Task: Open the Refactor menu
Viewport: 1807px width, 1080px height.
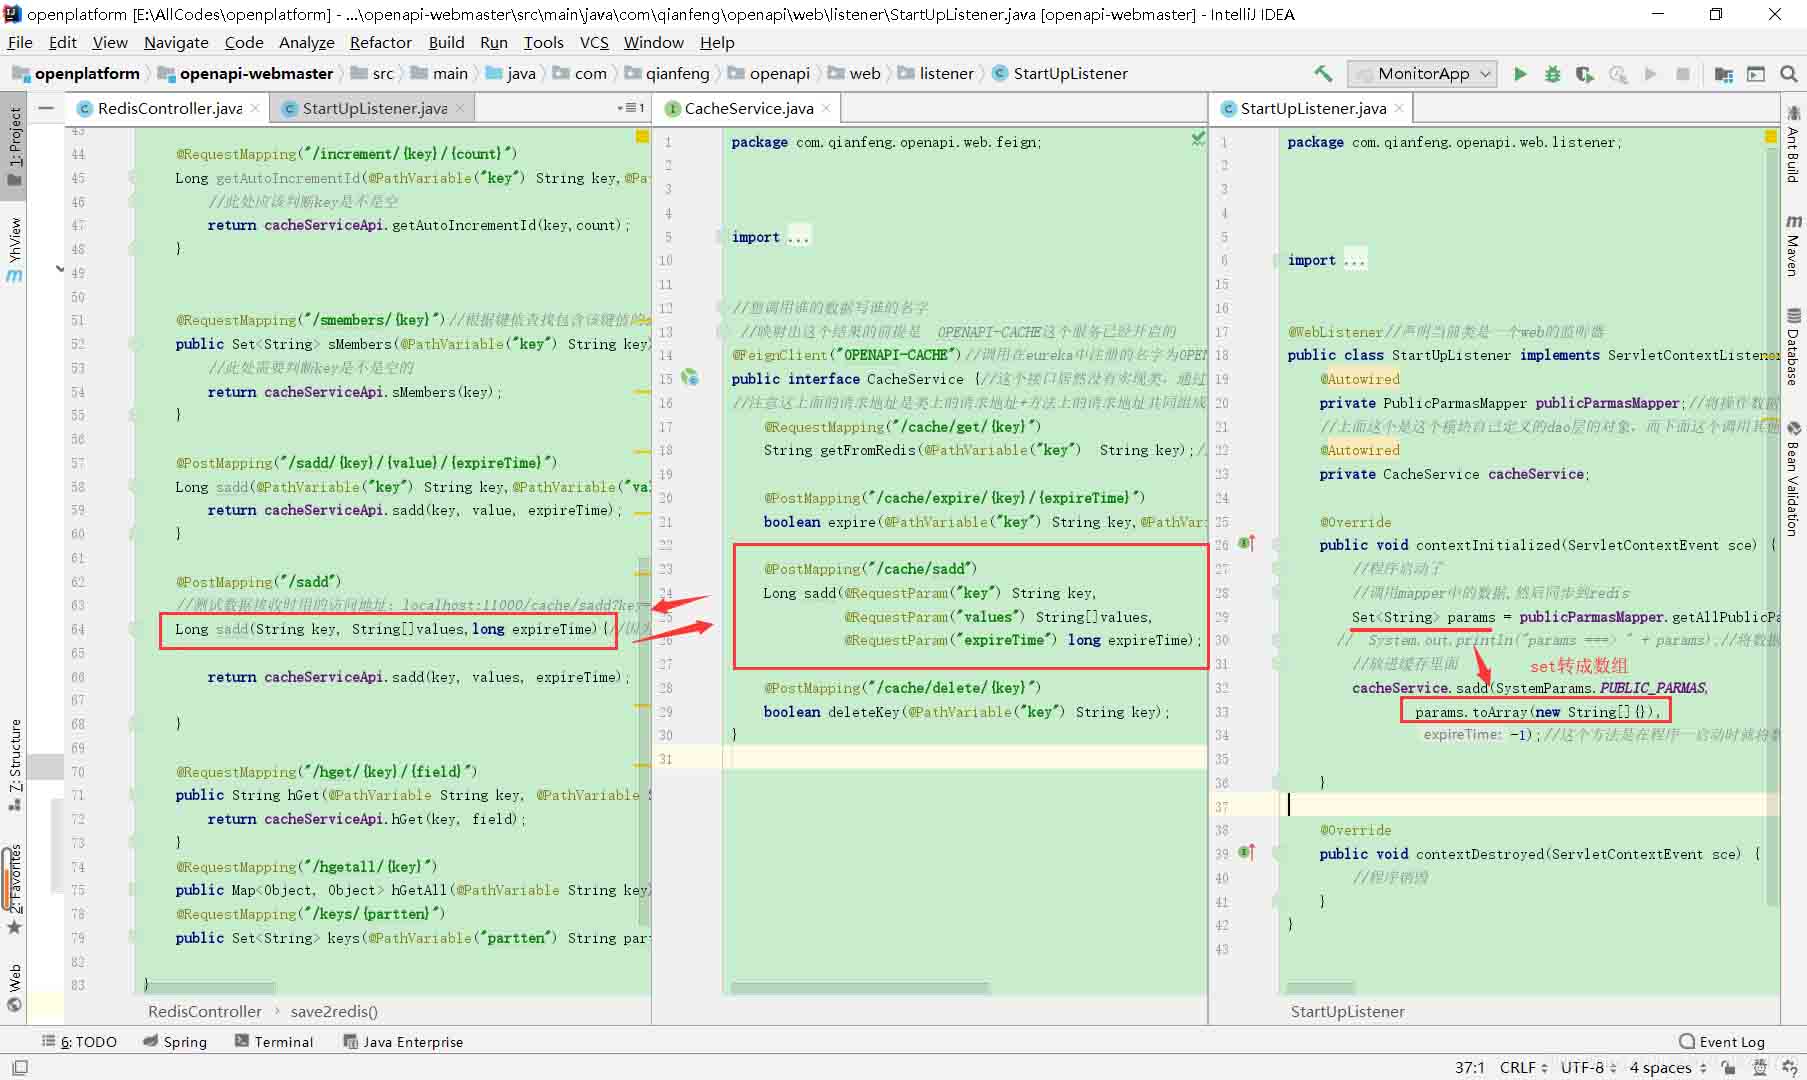Action: point(380,42)
